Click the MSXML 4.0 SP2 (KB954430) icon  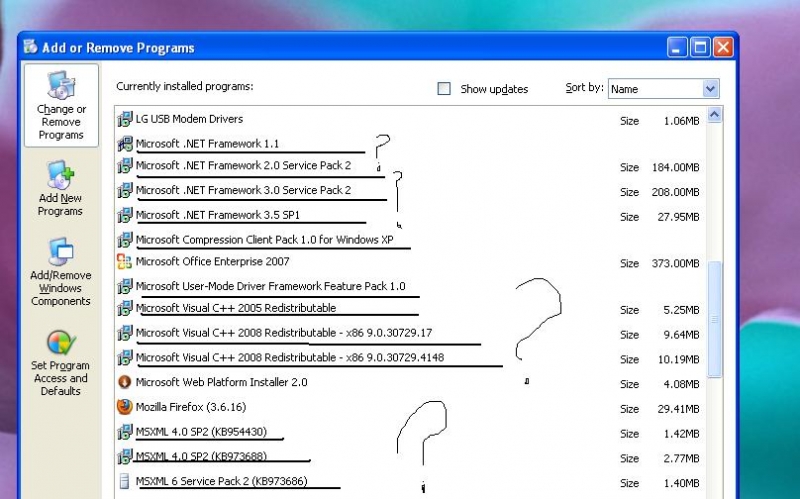click(x=124, y=432)
